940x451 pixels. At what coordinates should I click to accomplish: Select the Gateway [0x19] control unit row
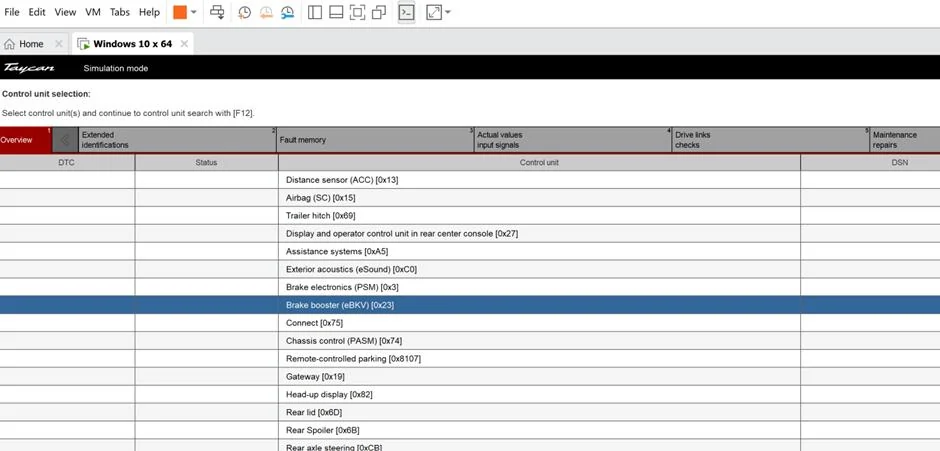coord(470,377)
